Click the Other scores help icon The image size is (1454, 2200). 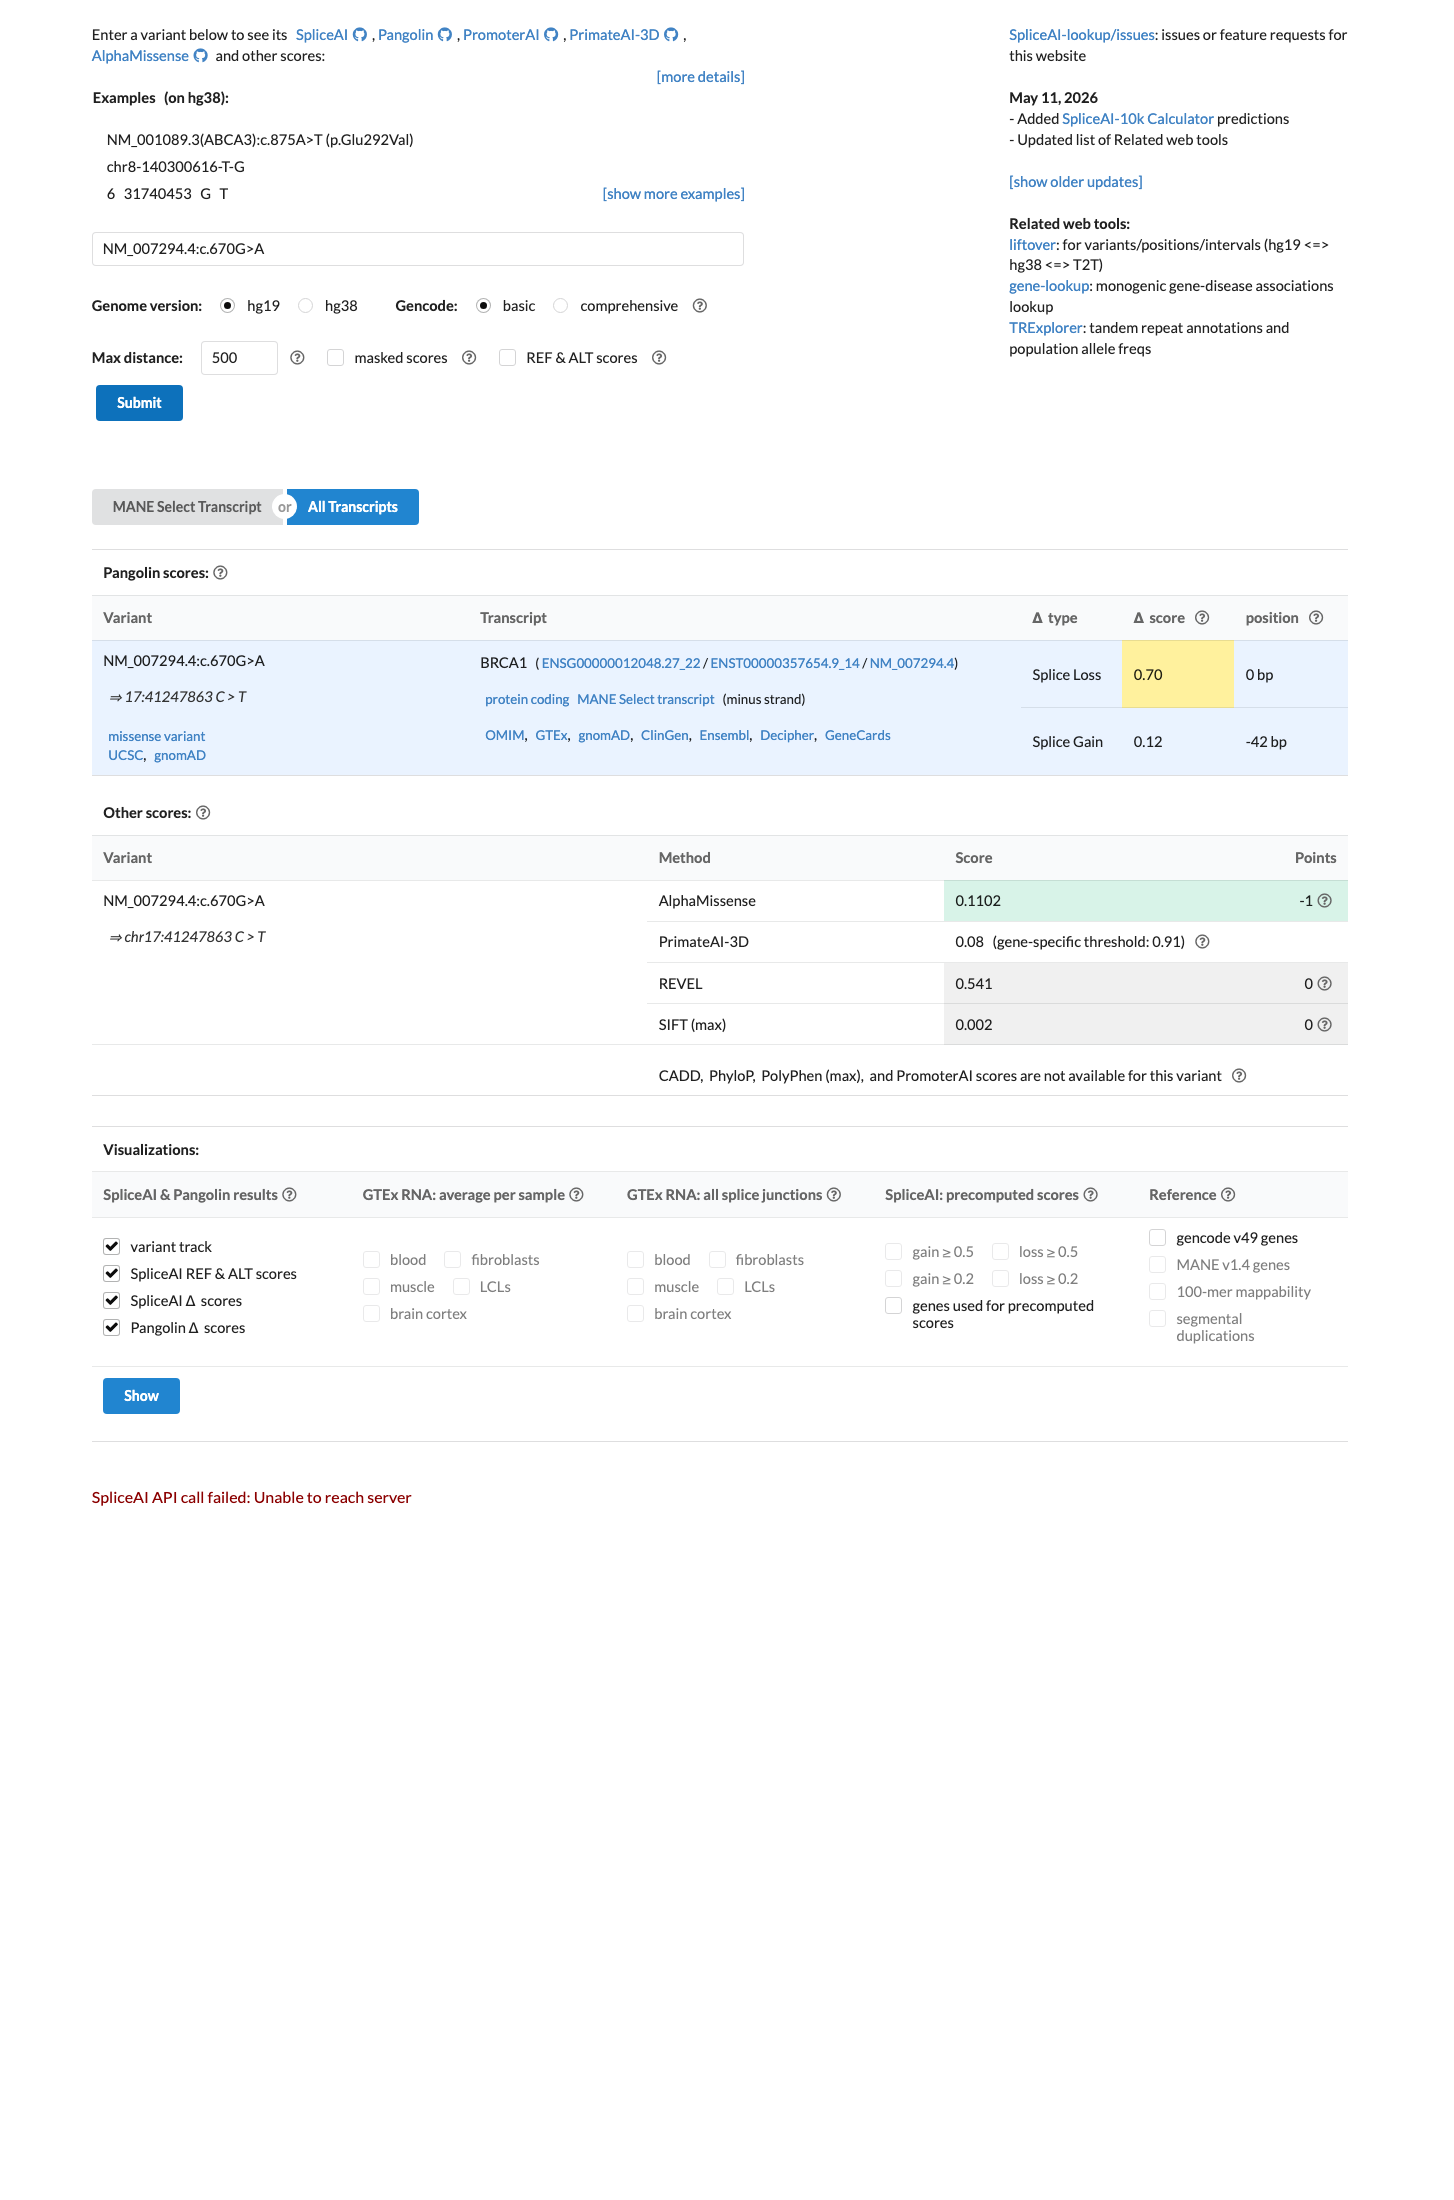tap(203, 813)
